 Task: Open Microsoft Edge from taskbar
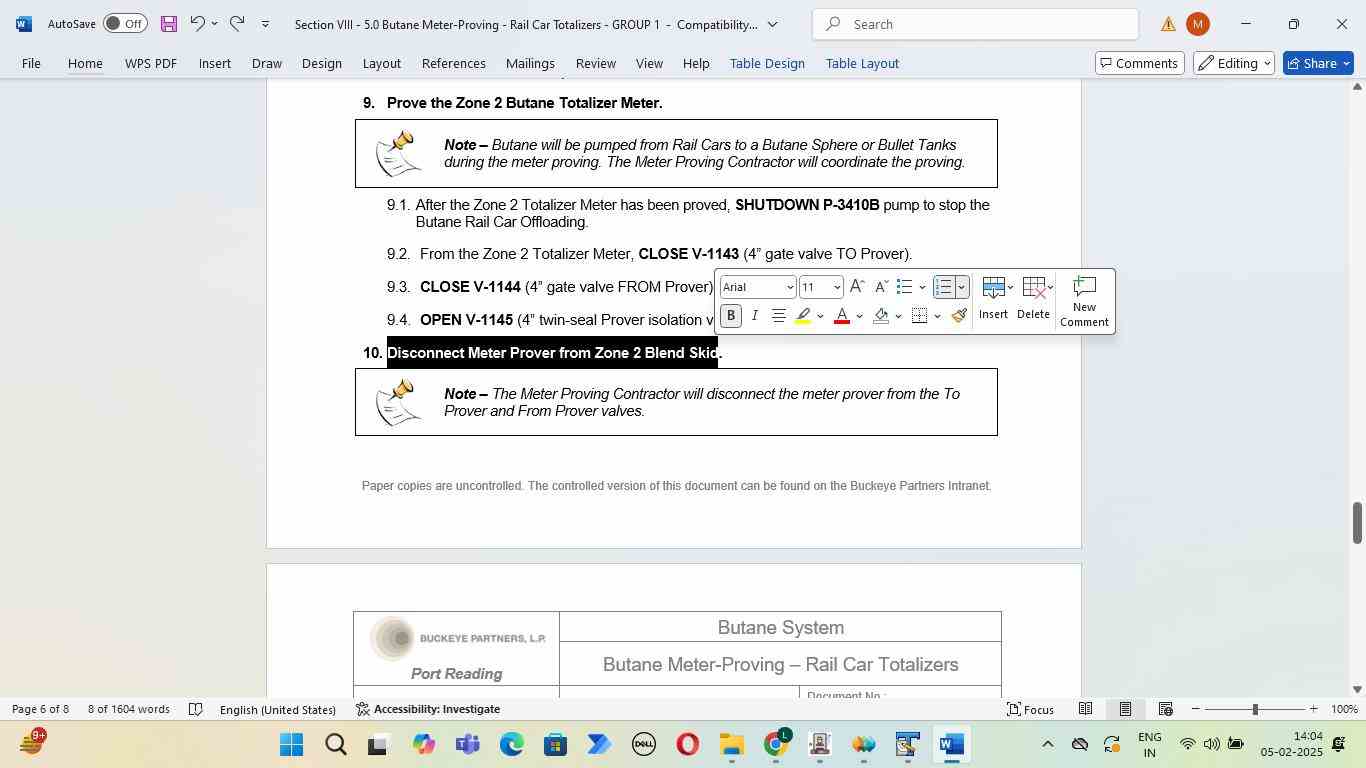pos(512,745)
